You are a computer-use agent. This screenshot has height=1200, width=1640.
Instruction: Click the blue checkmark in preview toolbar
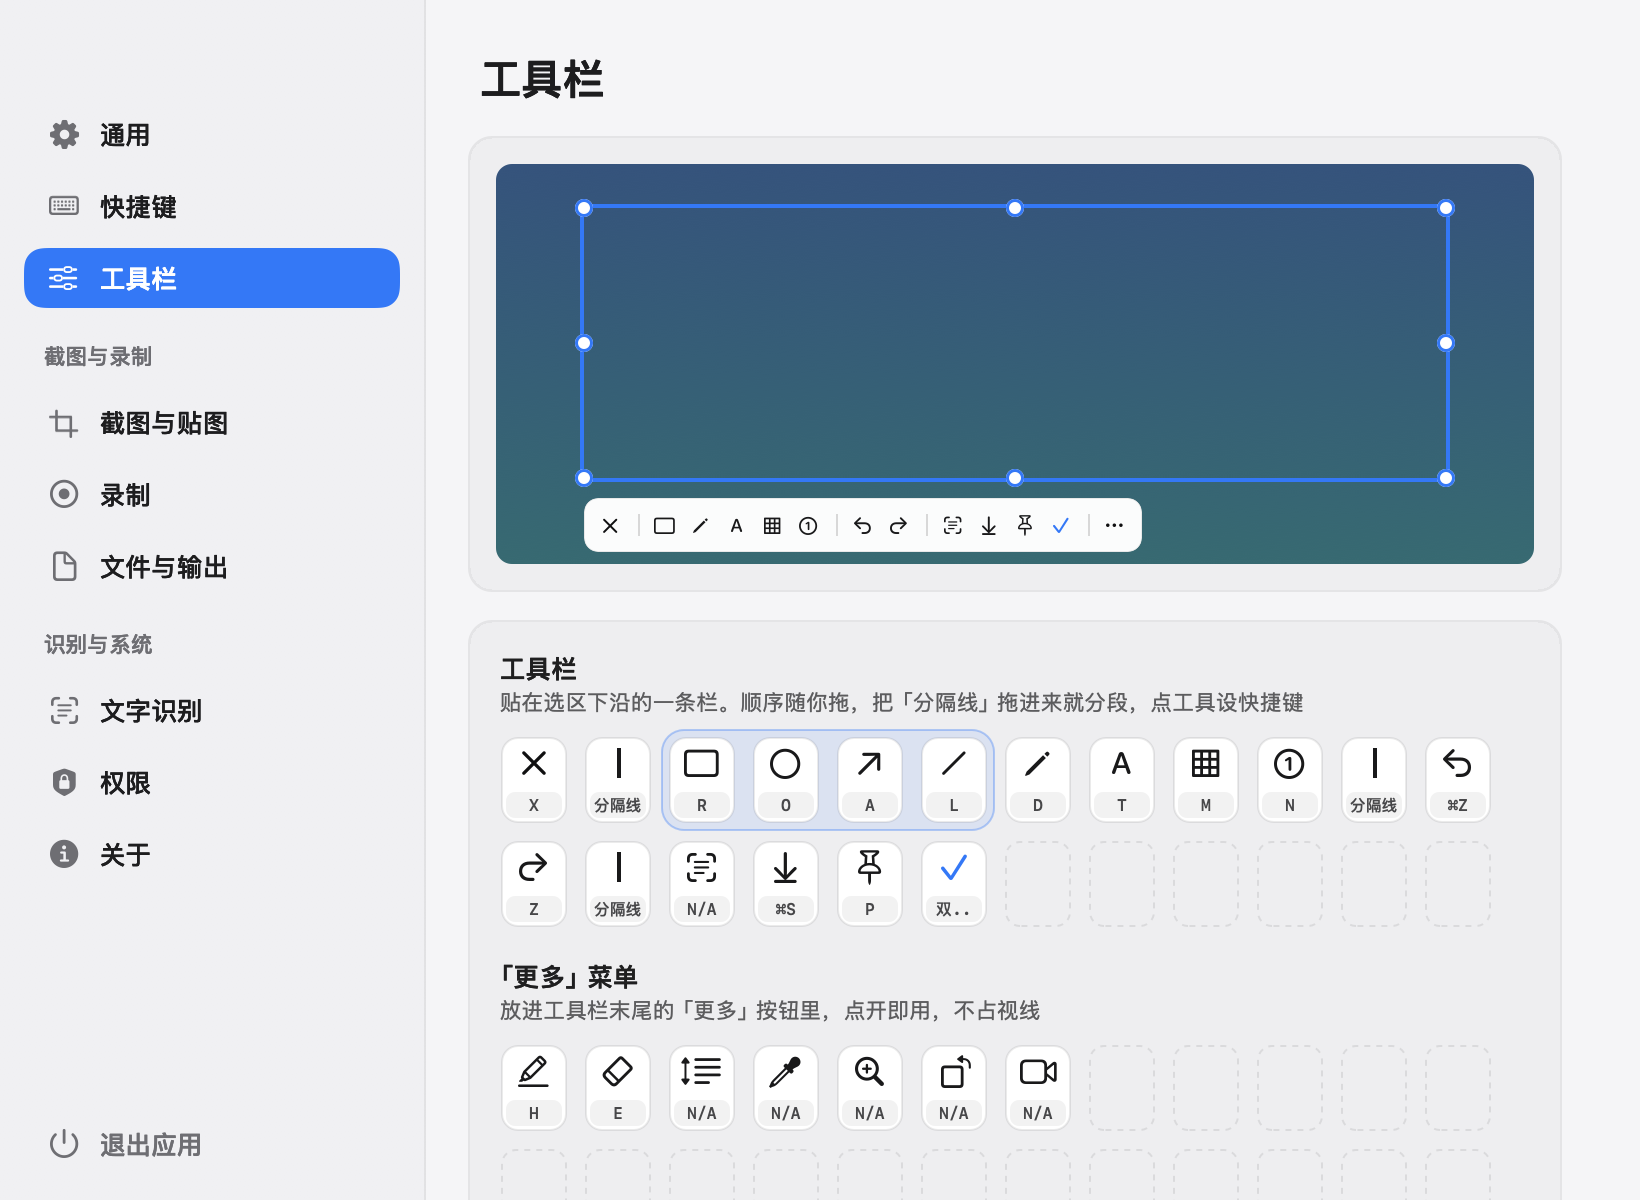click(1061, 525)
